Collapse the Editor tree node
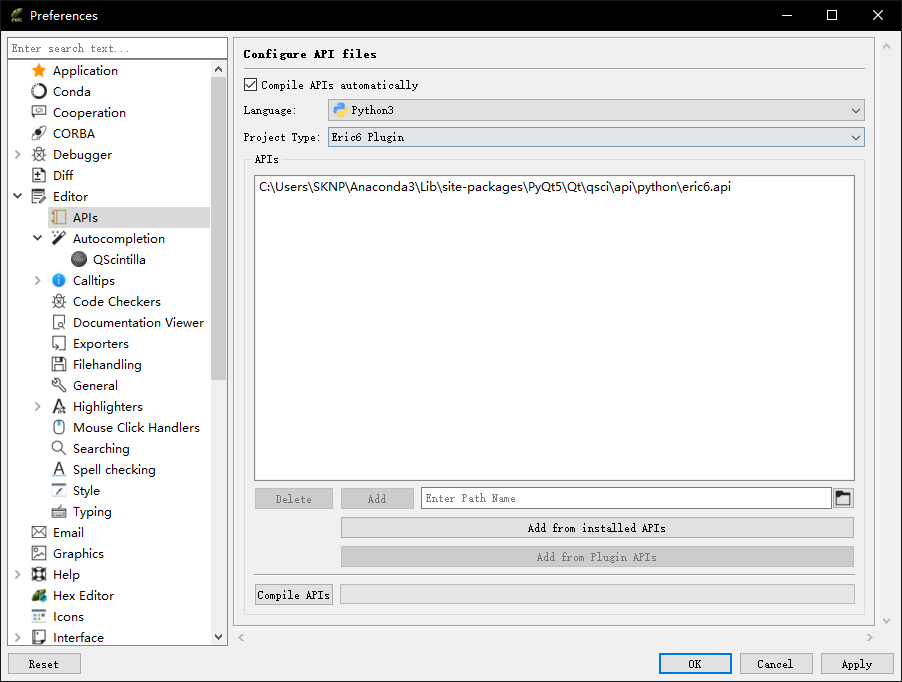This screenshot has height=682, width=902. click(x=17, y=197)
